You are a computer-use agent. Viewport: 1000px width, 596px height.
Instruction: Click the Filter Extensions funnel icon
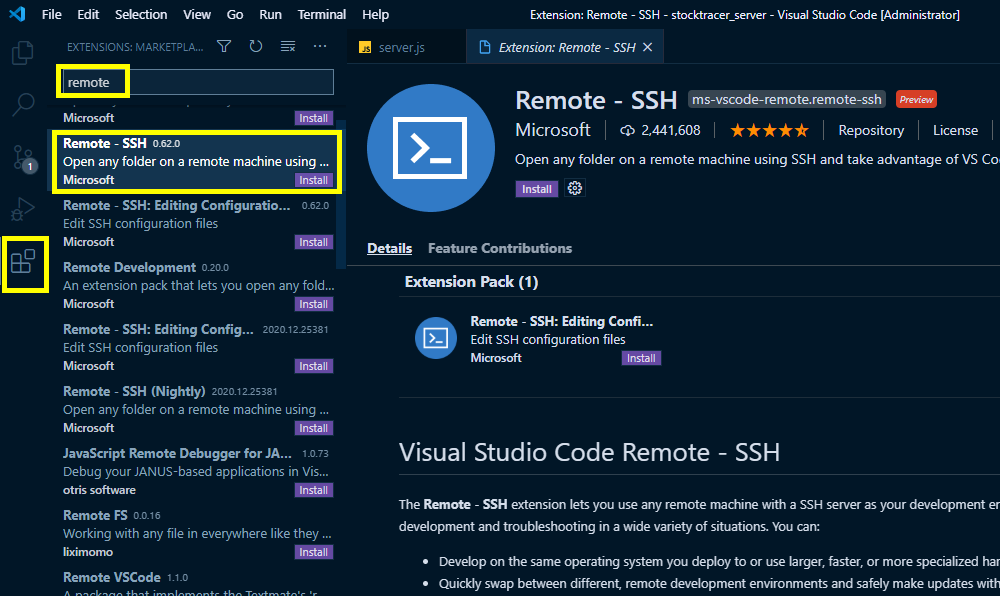(224, 47)
